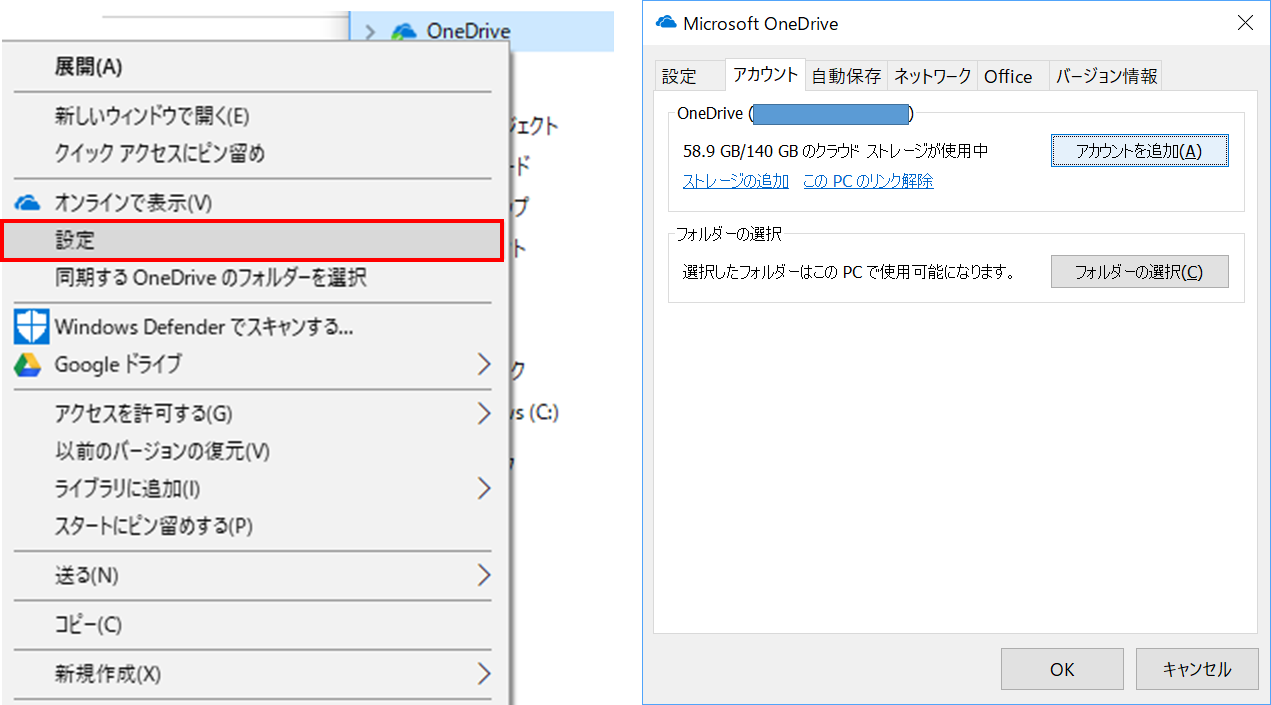This screenshot has width=1271, height=705.
Task: Follow the ストレージの追加 link
Action: (736, 181)
